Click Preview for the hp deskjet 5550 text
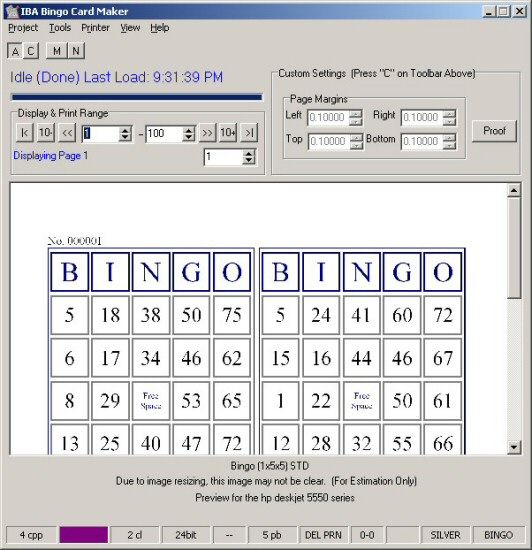 [275, 498]
